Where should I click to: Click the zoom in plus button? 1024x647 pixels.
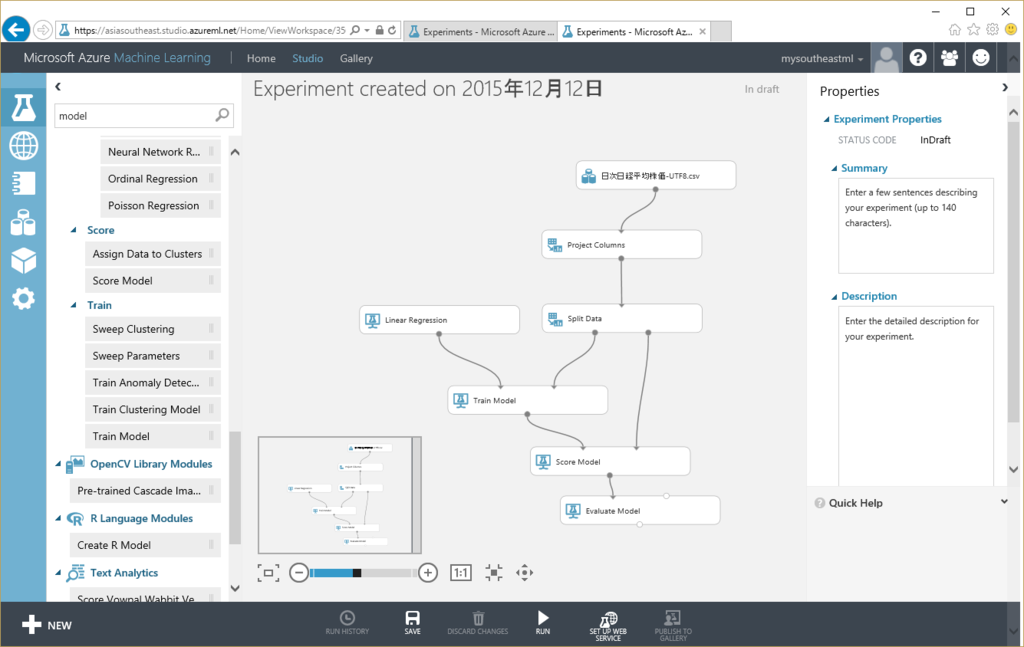pos(428,573)
